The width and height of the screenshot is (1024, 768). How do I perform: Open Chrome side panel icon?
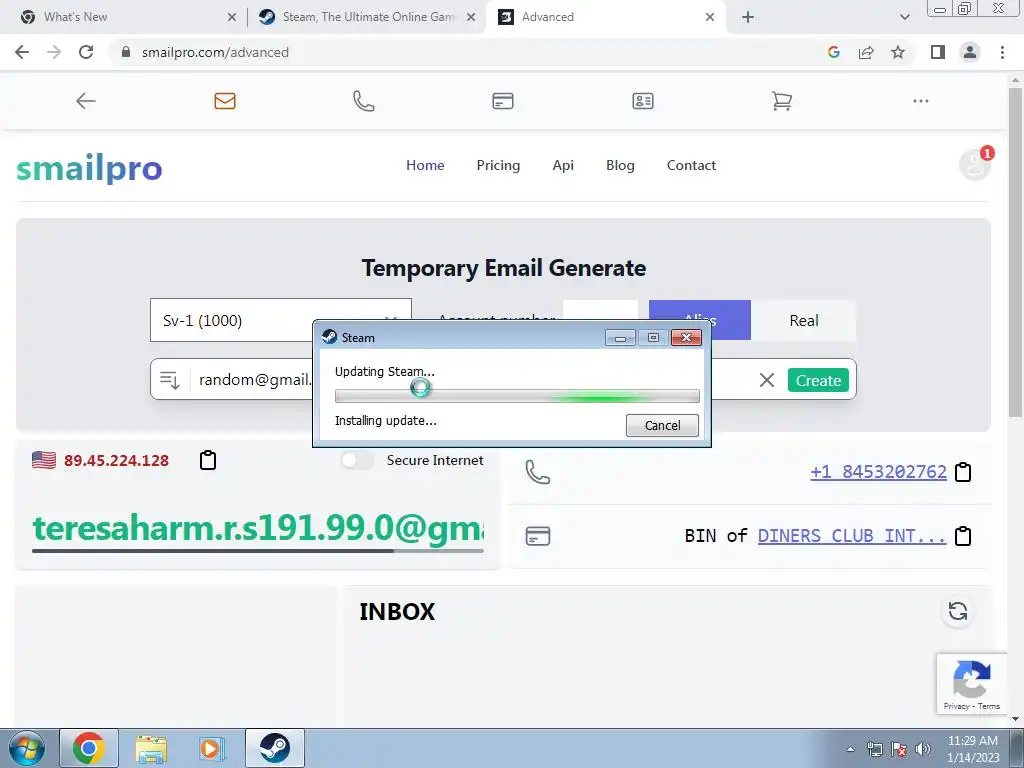[938, 52]
